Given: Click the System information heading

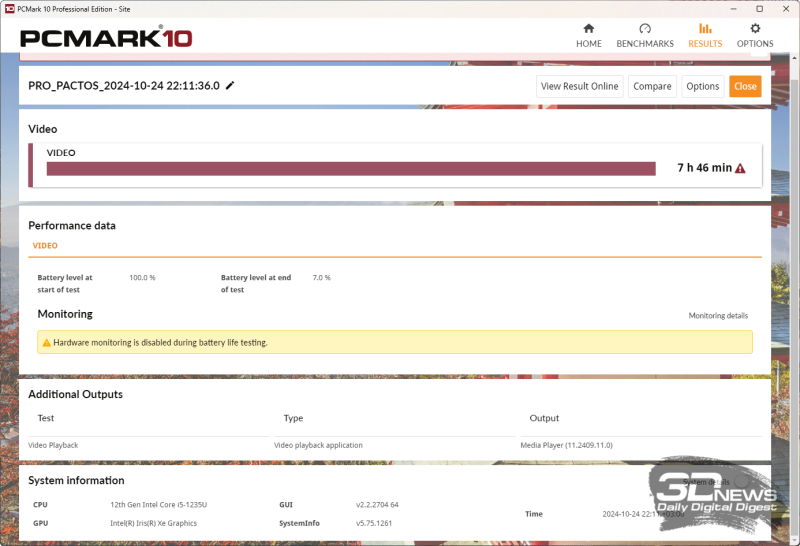Looking at the screenshot, I should (x=76, y=481).
